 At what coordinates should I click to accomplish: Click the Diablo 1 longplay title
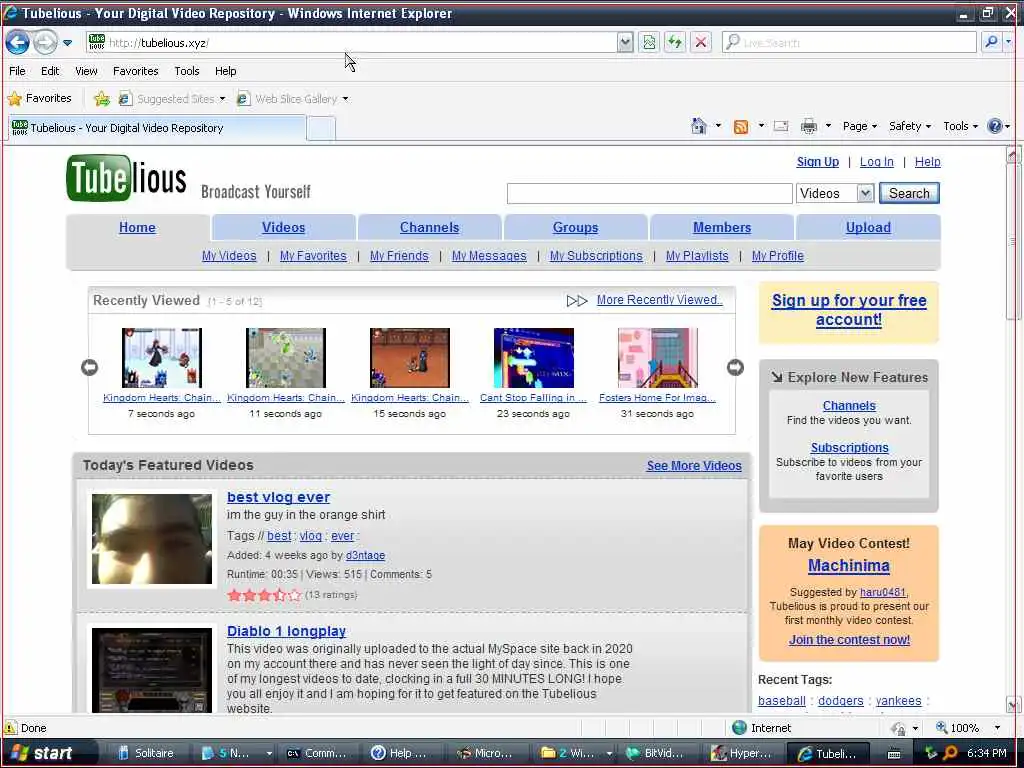click(286, 632)
